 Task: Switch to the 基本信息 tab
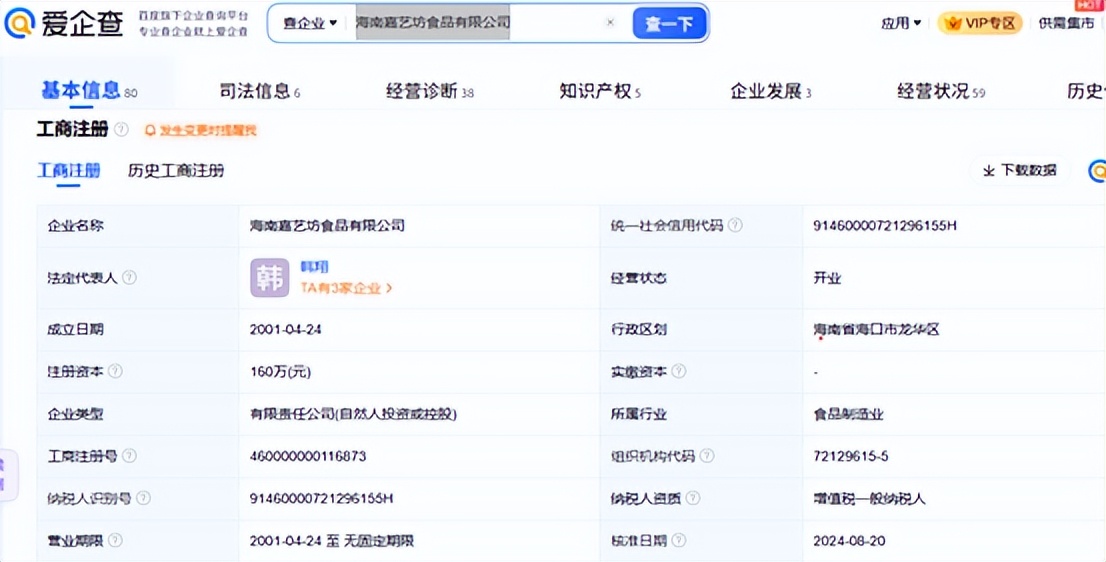[x=89, y=90]
